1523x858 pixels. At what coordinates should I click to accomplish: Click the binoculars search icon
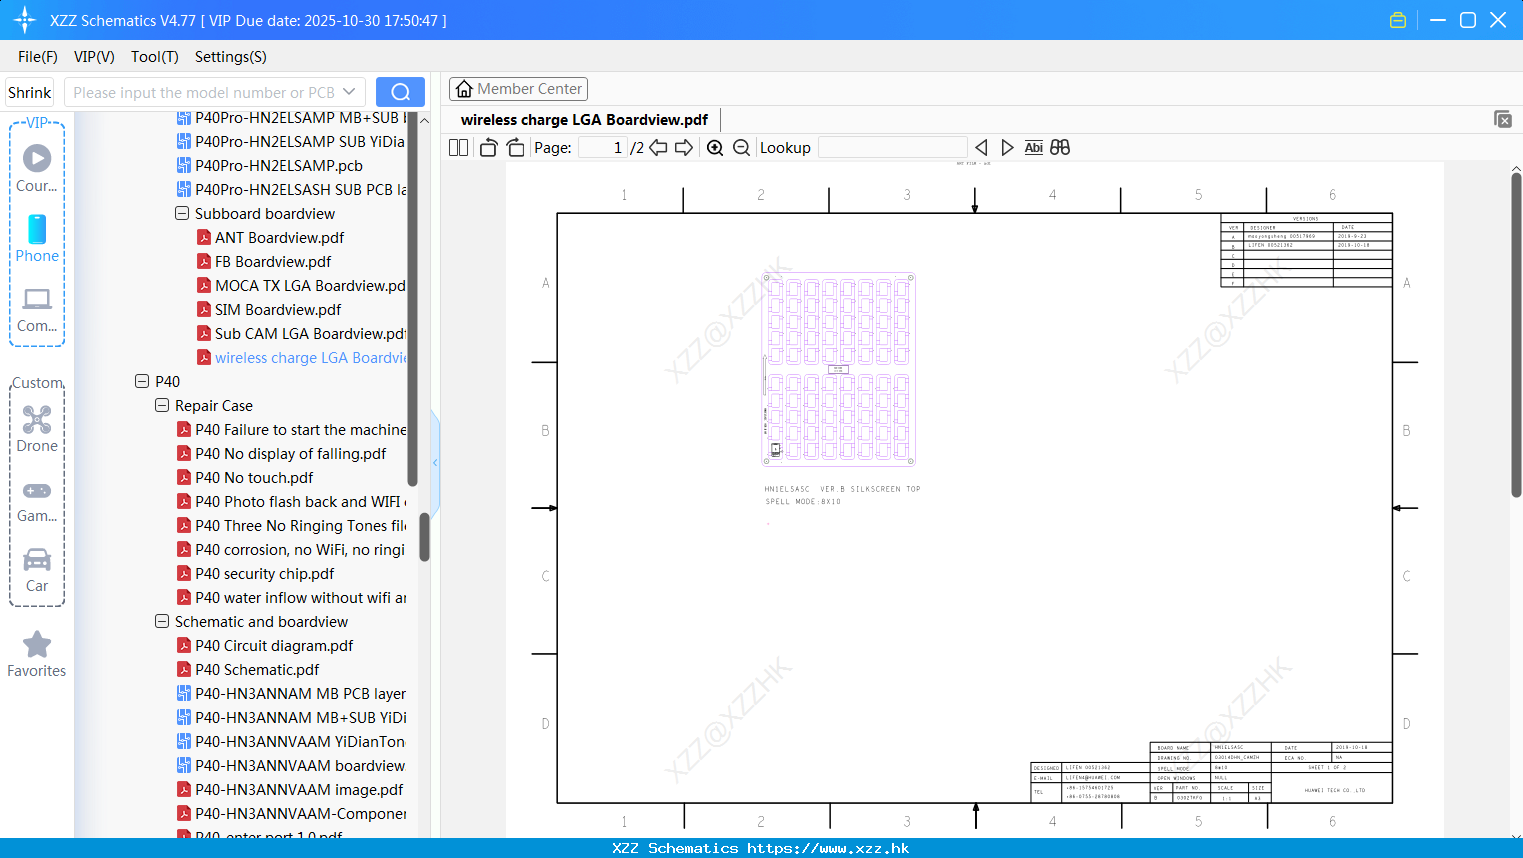(x=1060, y=148)
